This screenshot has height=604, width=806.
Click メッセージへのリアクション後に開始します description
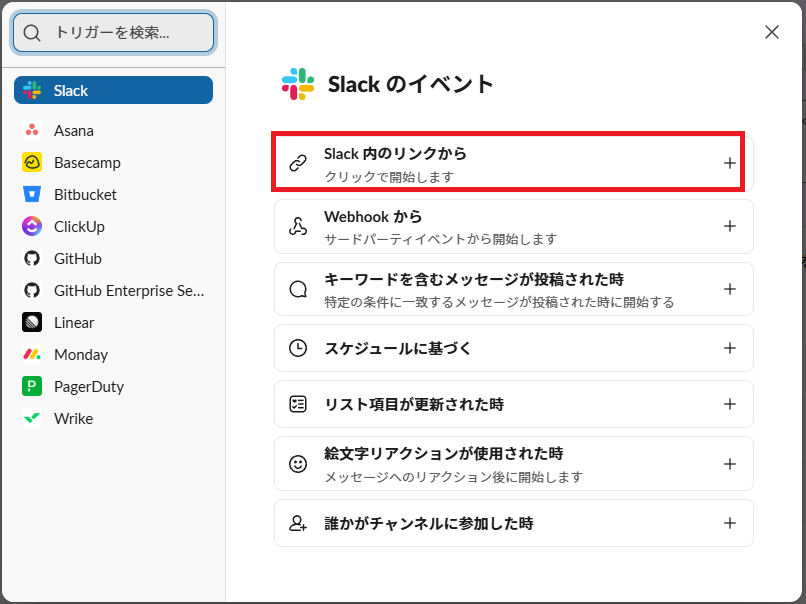pos(453,477)
